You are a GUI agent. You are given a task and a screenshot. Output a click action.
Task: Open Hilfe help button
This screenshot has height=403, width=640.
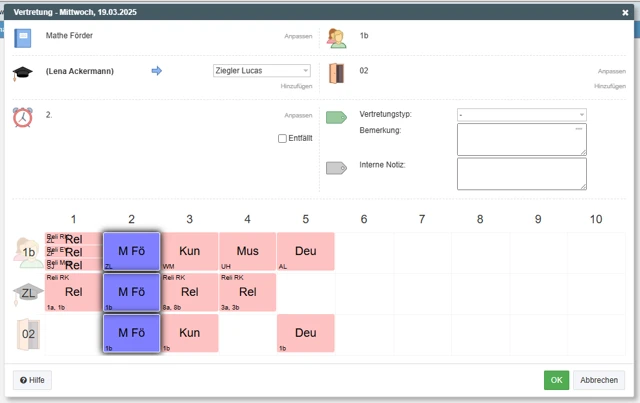point(32,380)
